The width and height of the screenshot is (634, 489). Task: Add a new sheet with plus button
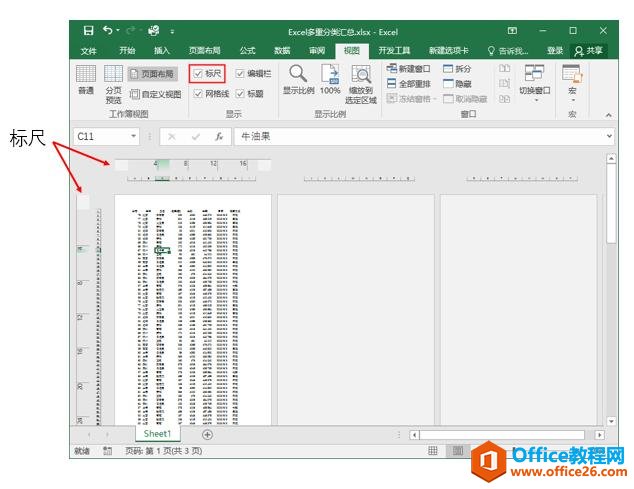[x=207, y=434]
